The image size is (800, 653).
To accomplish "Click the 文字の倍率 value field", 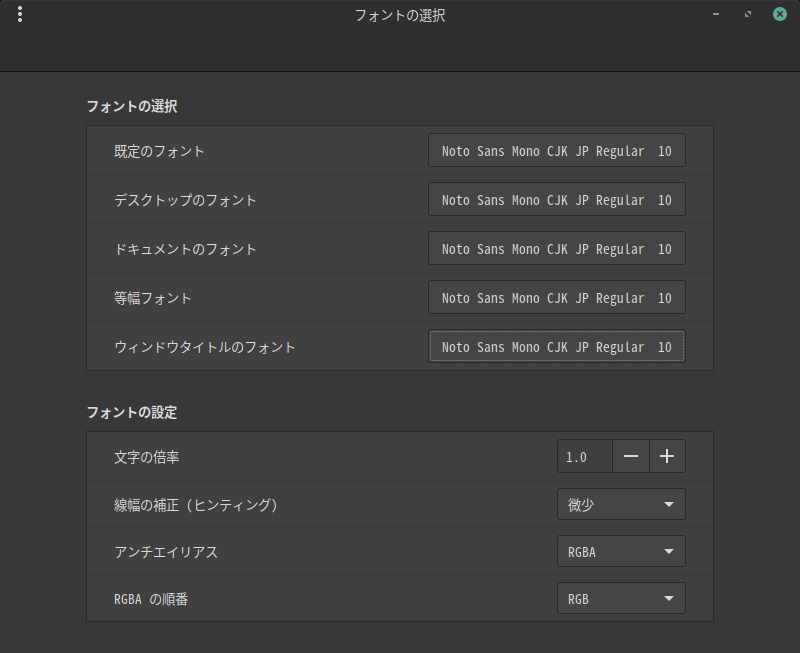I will click(584, 457).
